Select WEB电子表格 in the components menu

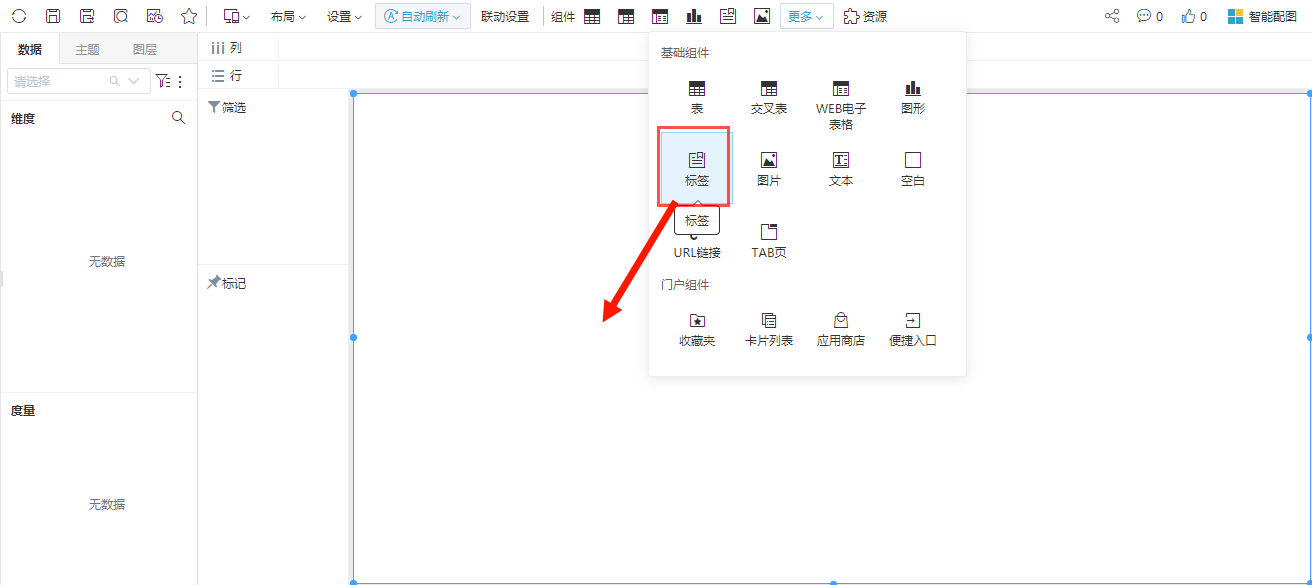pyautogui.click(x=841, y=104)
